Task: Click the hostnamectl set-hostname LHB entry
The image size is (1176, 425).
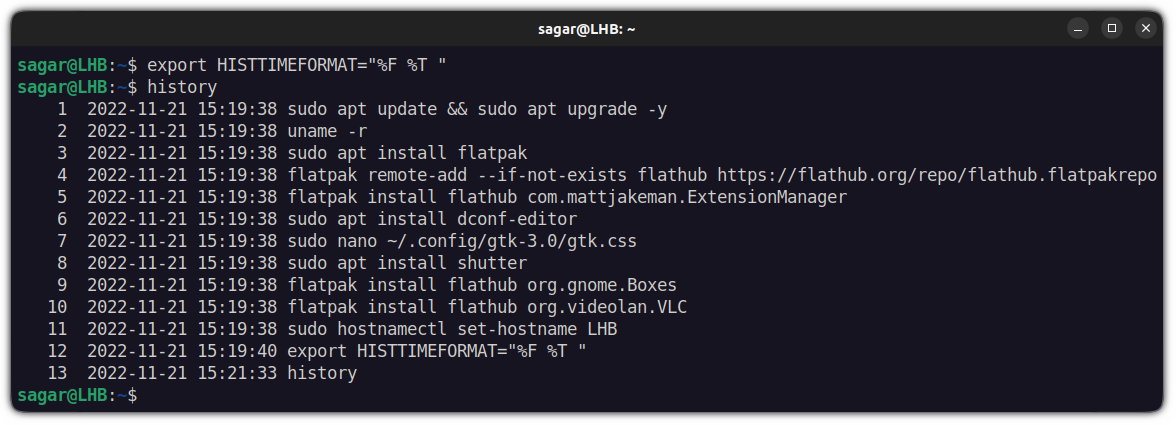Action: pyautogui.click(x=461, y=329)
